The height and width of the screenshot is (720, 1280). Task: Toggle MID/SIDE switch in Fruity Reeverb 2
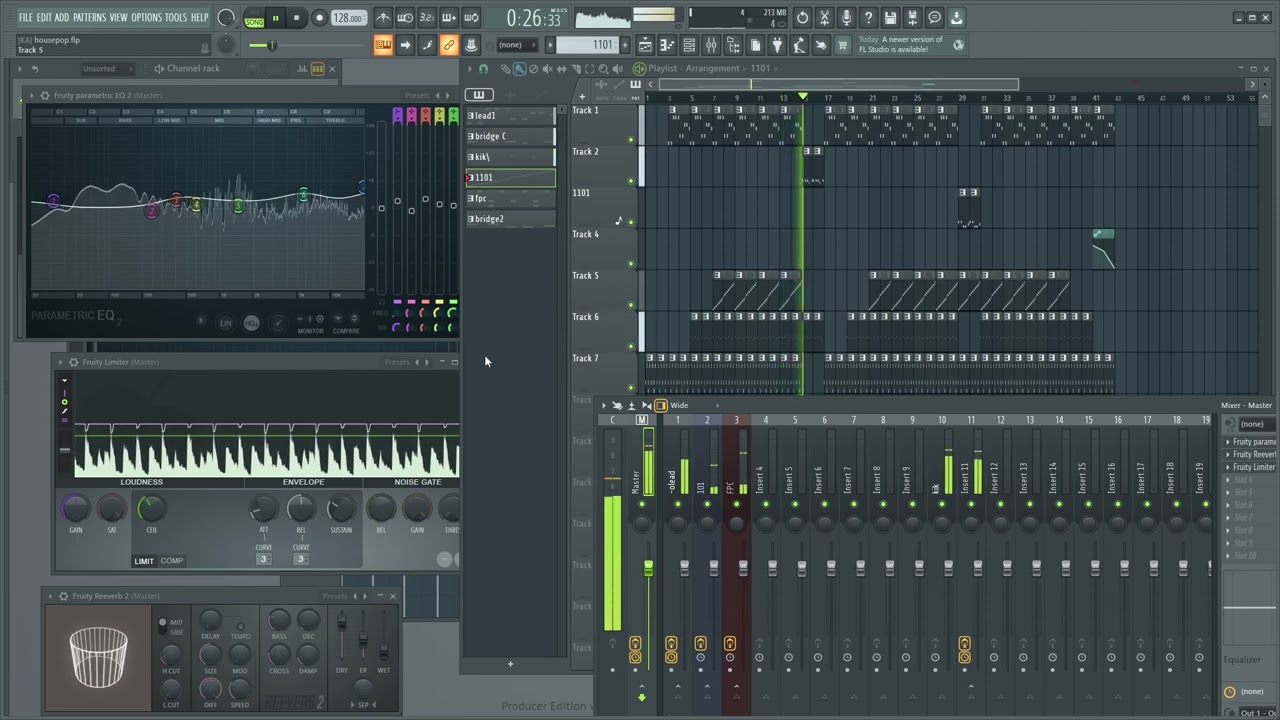click(x=163, y=626)
